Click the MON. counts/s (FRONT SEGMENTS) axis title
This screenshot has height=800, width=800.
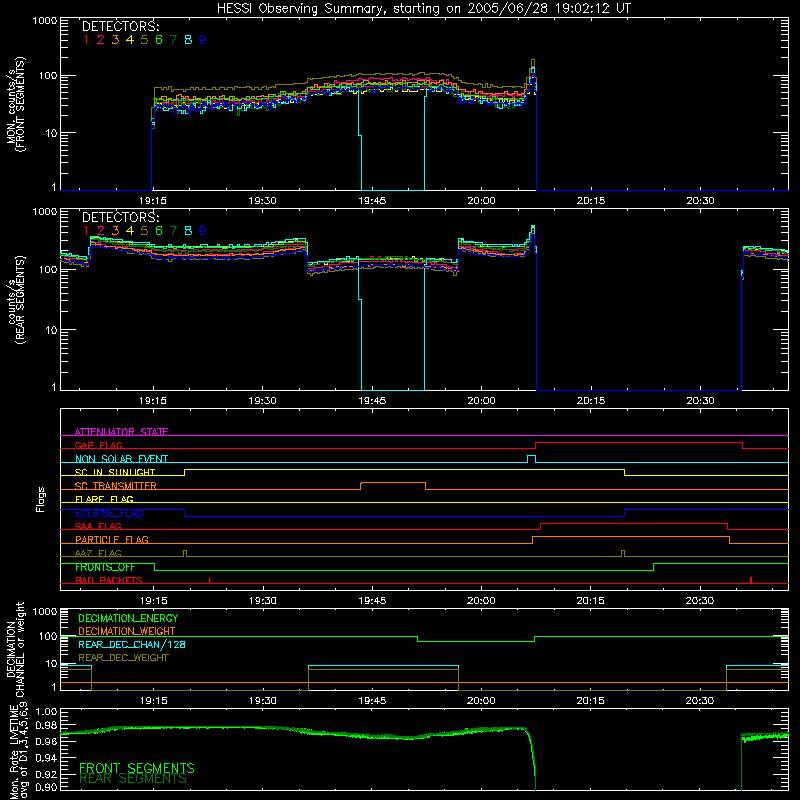click(15, 104)
